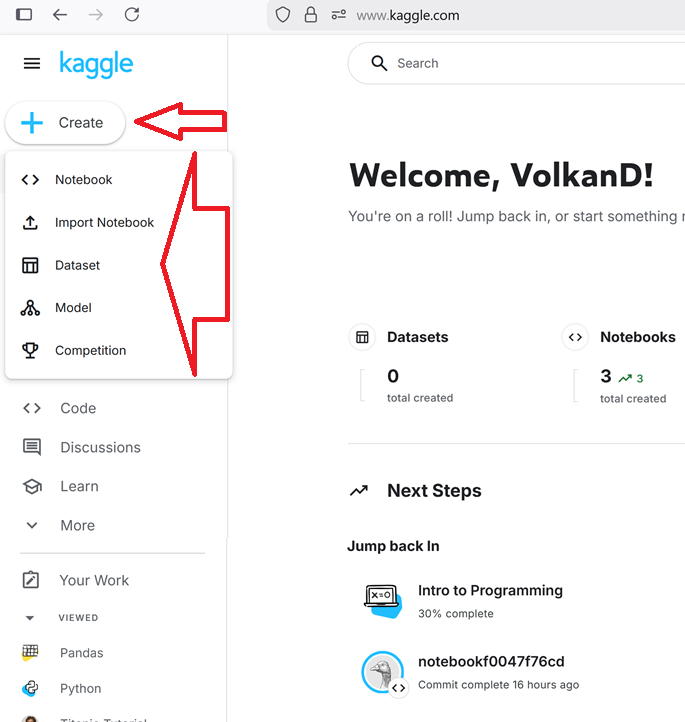Open notebookf0047f76cd from Jump back in
Viewport: 685px width, 722px height.
click(490, 662)
